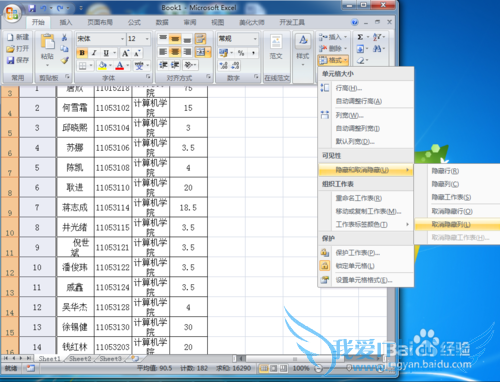The image size is (500, 382).
Task: Select 行高 row height menu item
Action: [366, 88]
